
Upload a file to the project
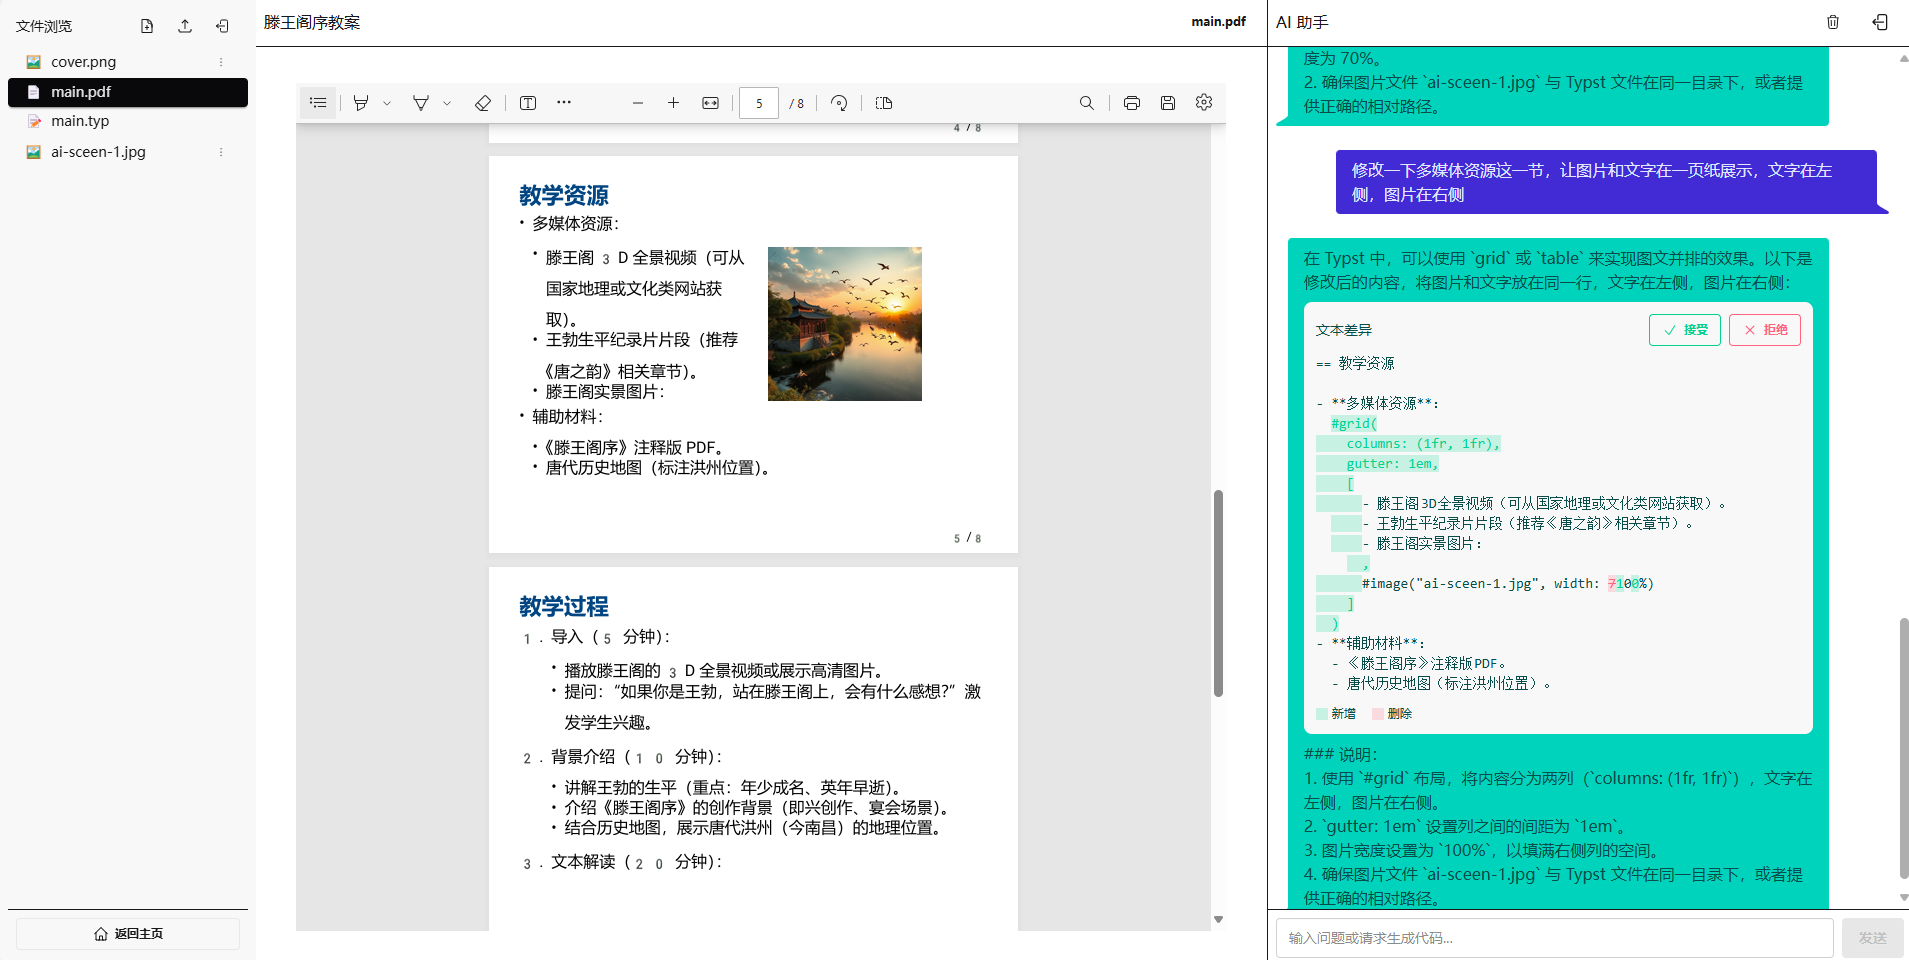pos(184,25)
